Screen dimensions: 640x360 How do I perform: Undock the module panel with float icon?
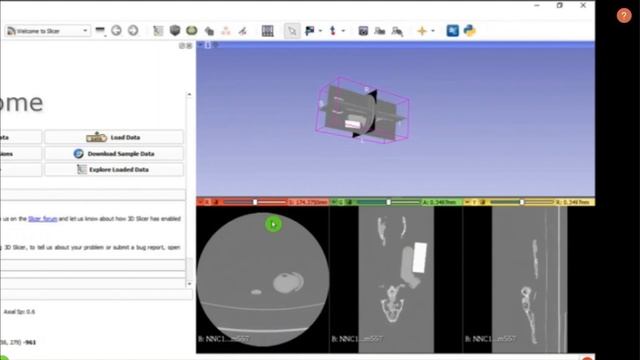pos(182,46)
